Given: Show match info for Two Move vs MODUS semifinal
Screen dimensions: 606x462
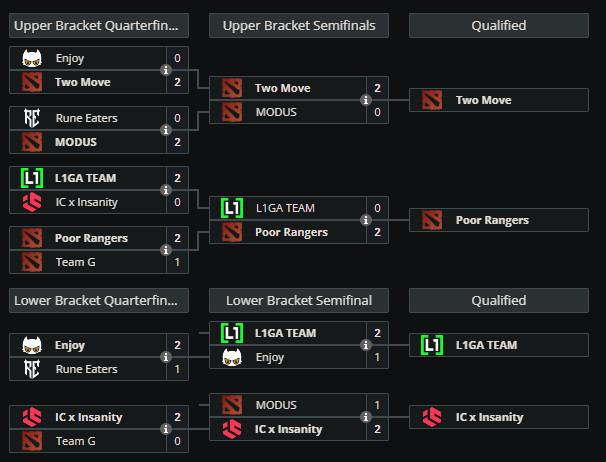Looking at the screenshot, I should point(366,100).
